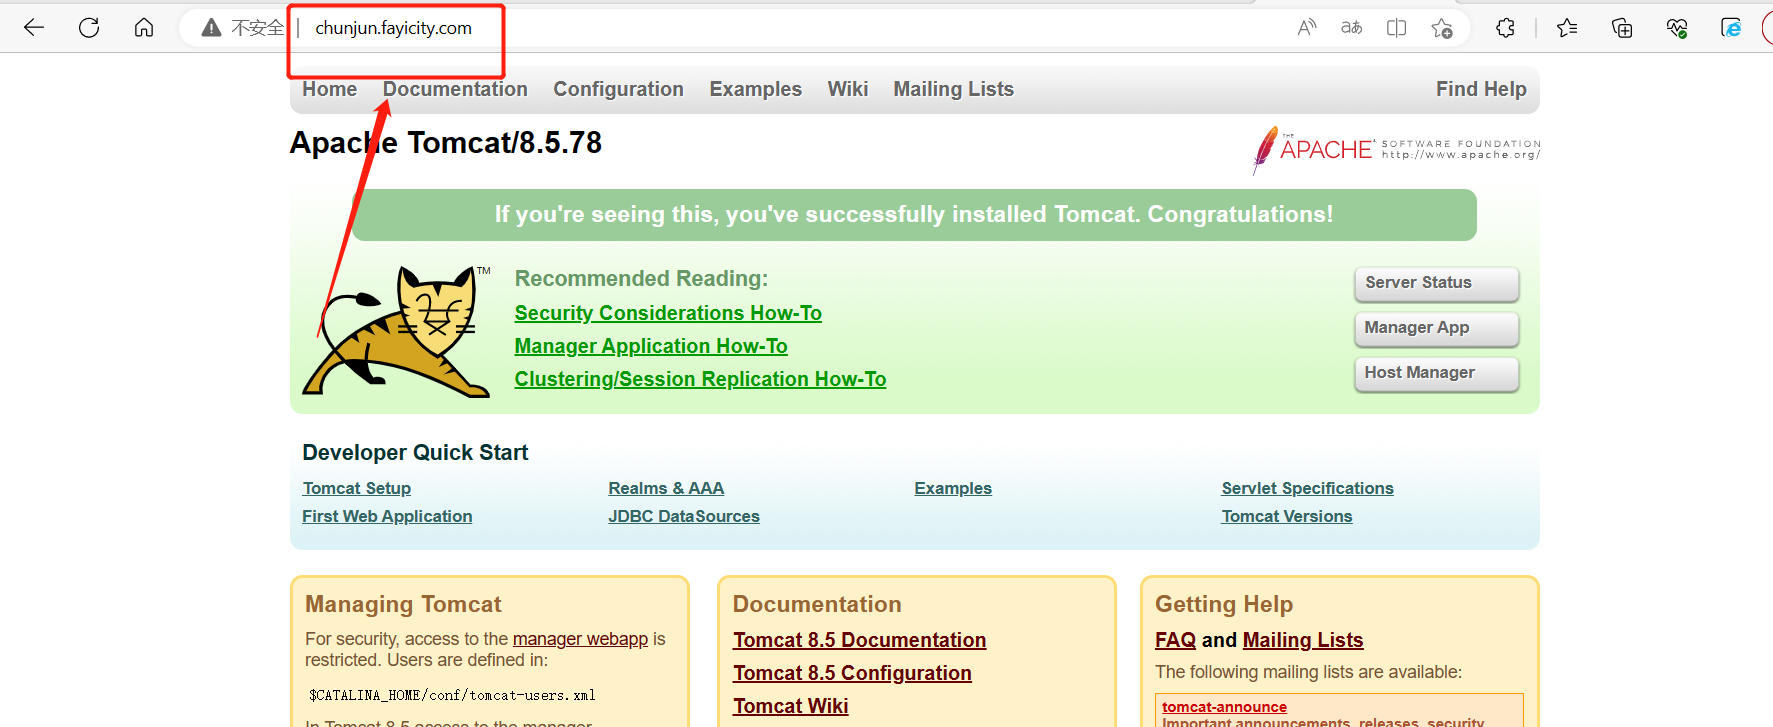Turn on the read aloud feature
The image size is (1773, 727).
coord(1306,28)
